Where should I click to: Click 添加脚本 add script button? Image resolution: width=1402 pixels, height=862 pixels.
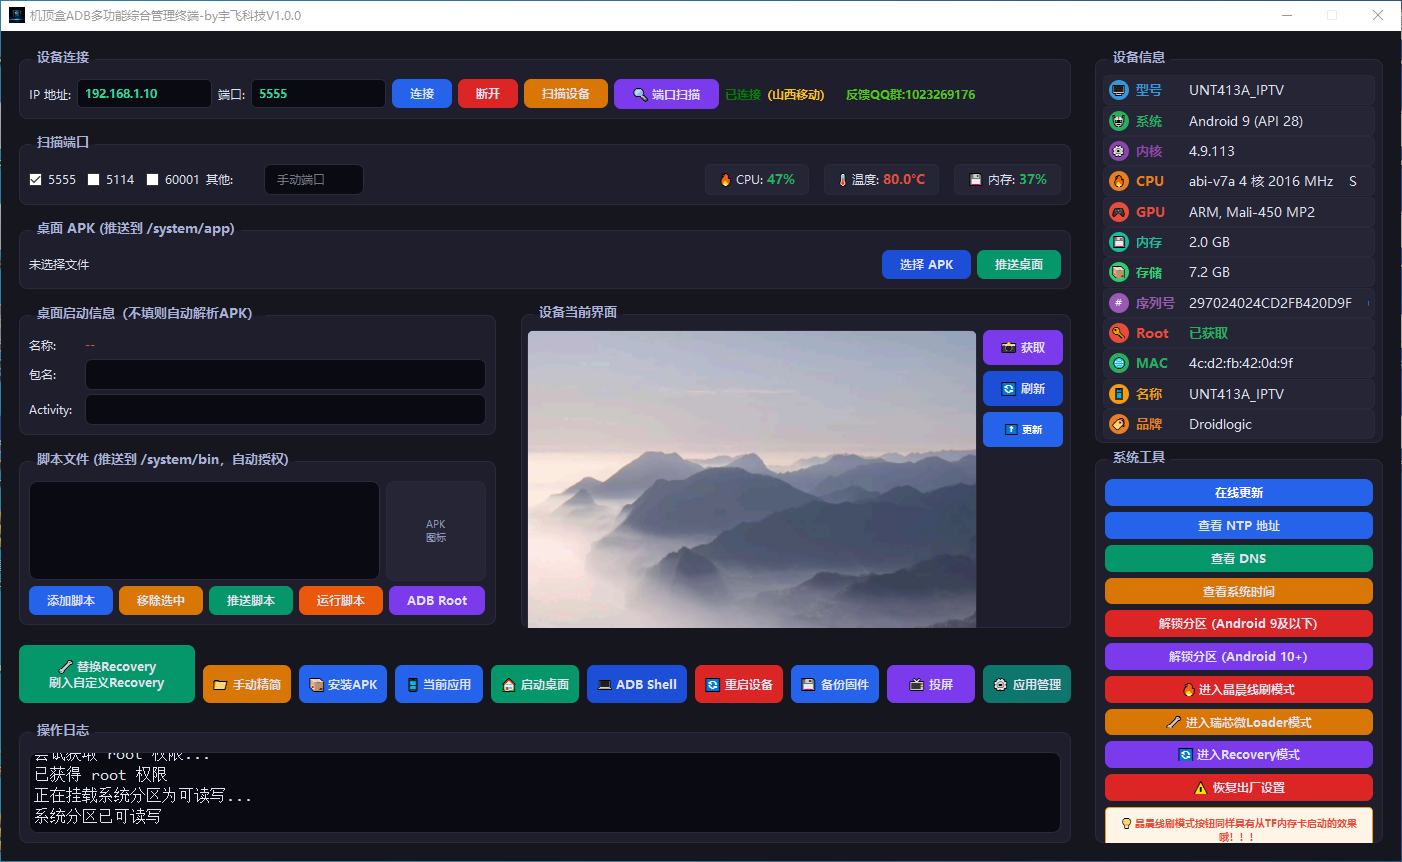tap(71, 600)
